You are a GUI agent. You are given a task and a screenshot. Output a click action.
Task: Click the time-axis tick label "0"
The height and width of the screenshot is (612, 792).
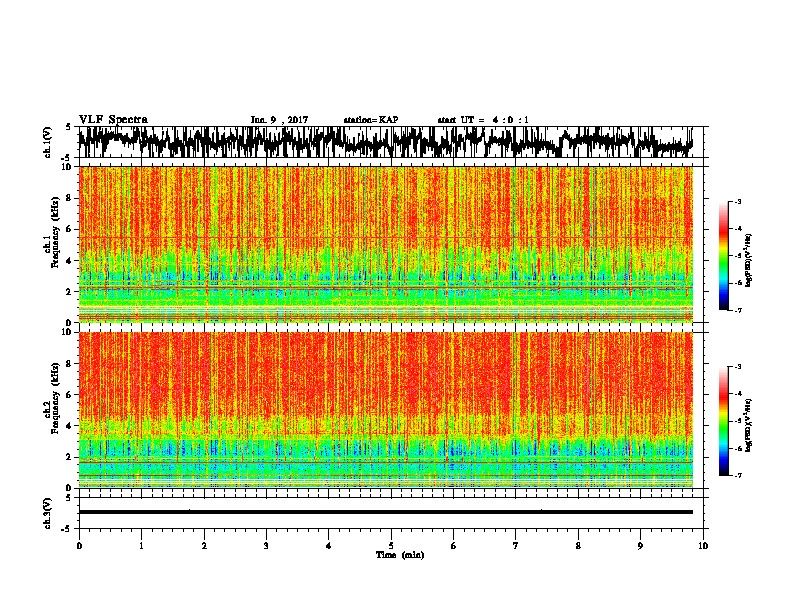pos(79,546)
